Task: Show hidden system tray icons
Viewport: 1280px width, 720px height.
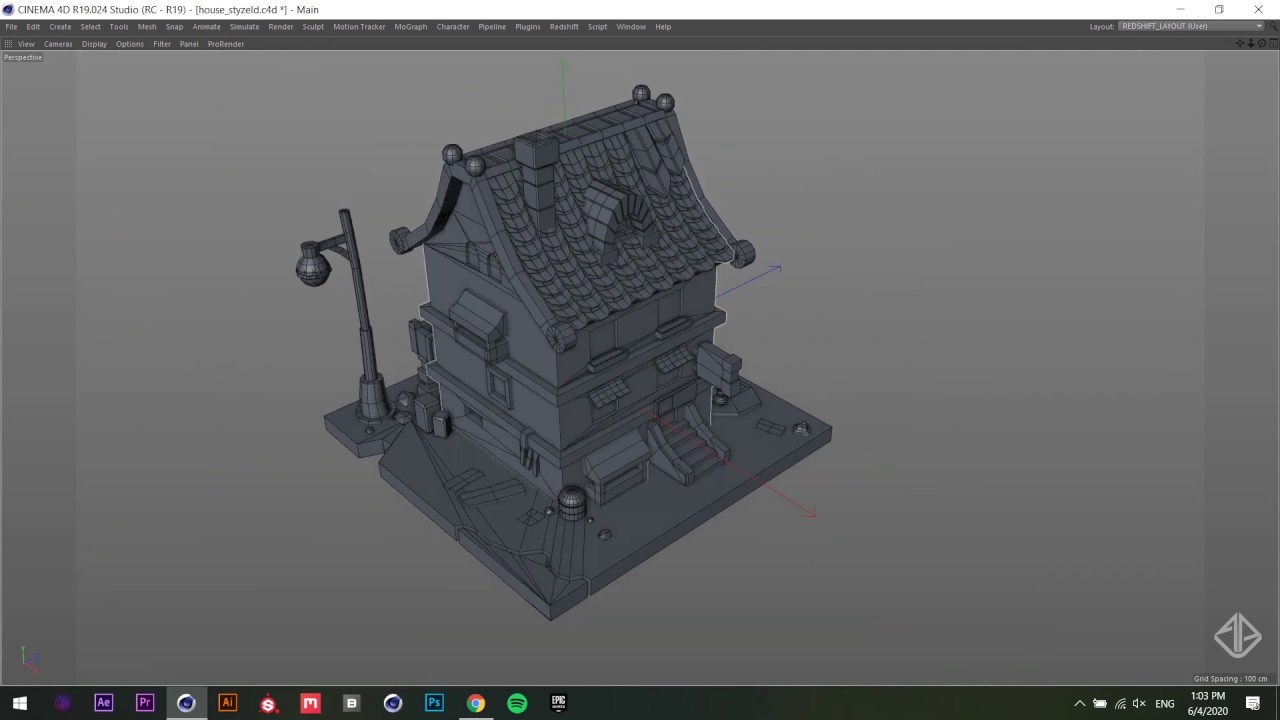Action: coord(1079,704)
